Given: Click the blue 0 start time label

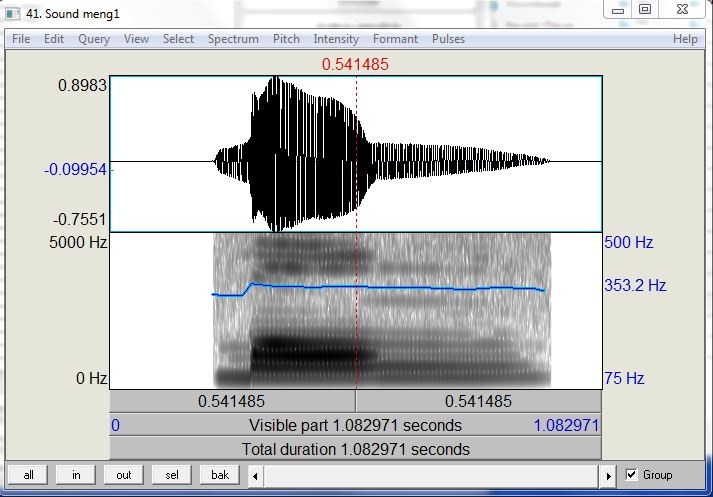Looking at the screenshot, I should pos(115,425).
